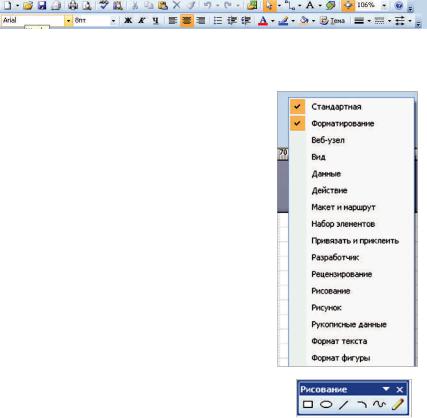Screen dimensions: 427x418
Task: Save the drawing with the floppy disk icon
Action: (42, 5)
